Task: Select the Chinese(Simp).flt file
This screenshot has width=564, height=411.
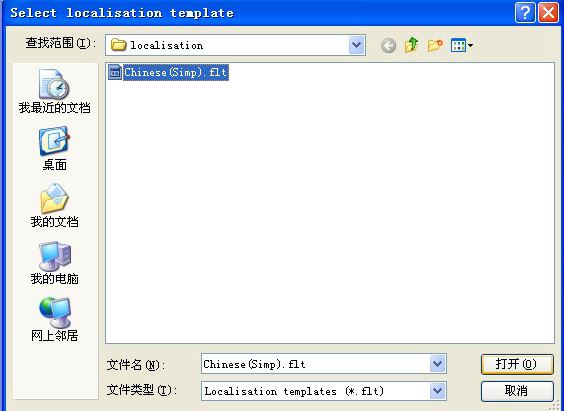Action: point(168,72)
